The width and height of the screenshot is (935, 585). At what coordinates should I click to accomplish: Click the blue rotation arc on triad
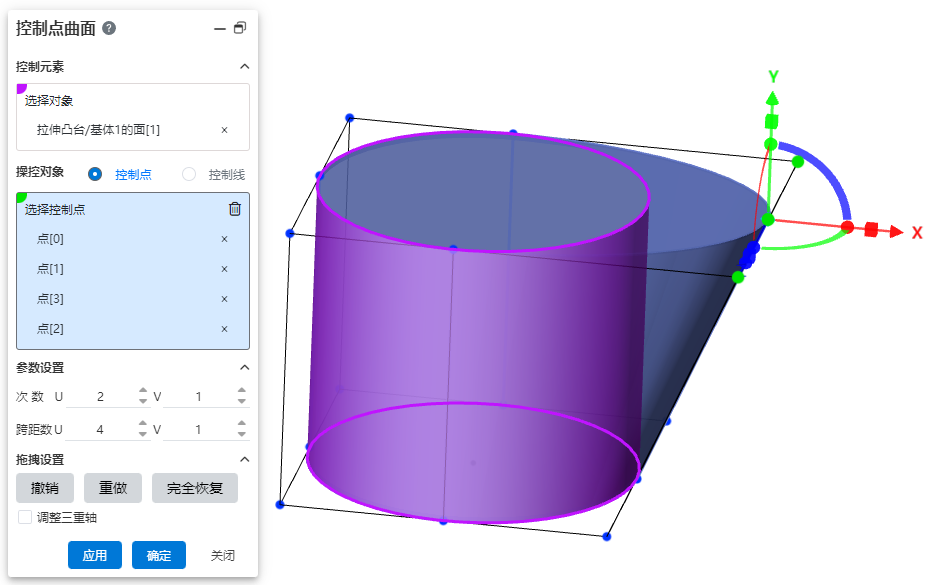pos(826,172)
